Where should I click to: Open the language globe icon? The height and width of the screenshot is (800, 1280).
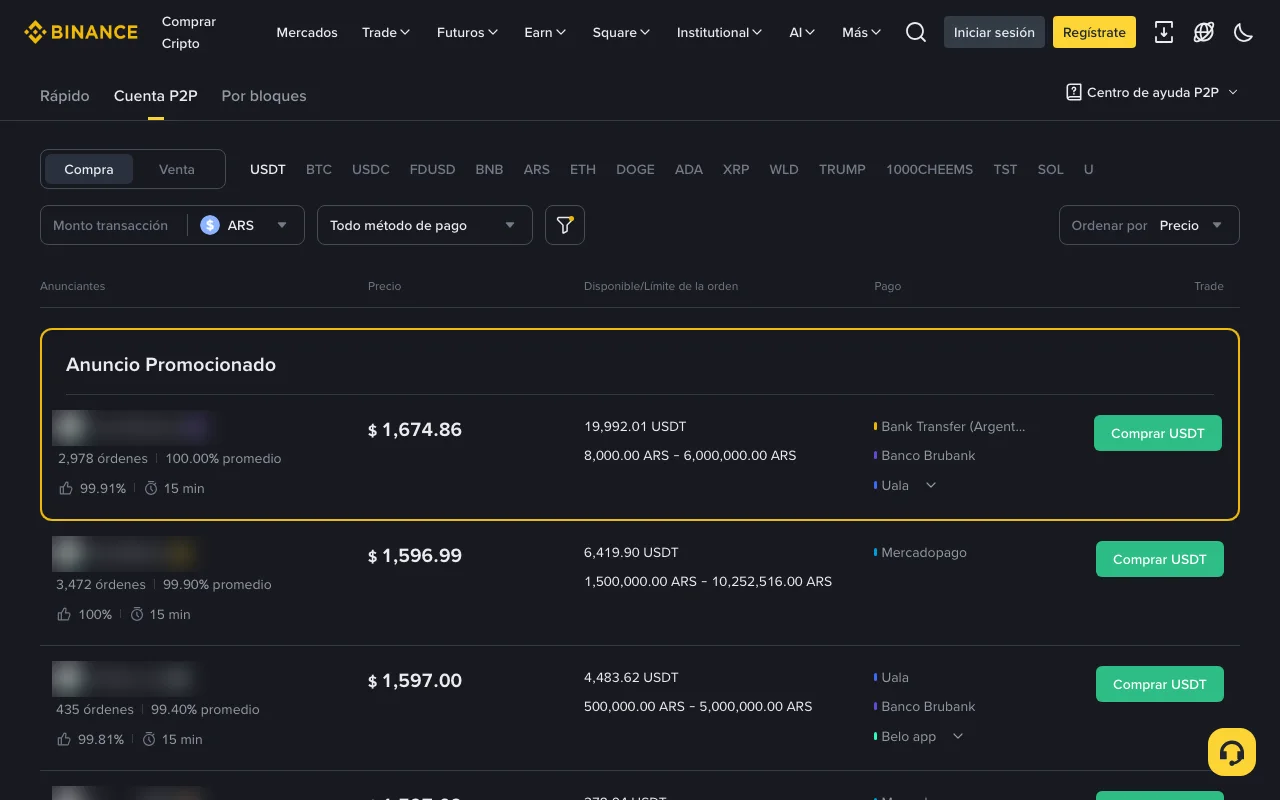coord(1204,32)
